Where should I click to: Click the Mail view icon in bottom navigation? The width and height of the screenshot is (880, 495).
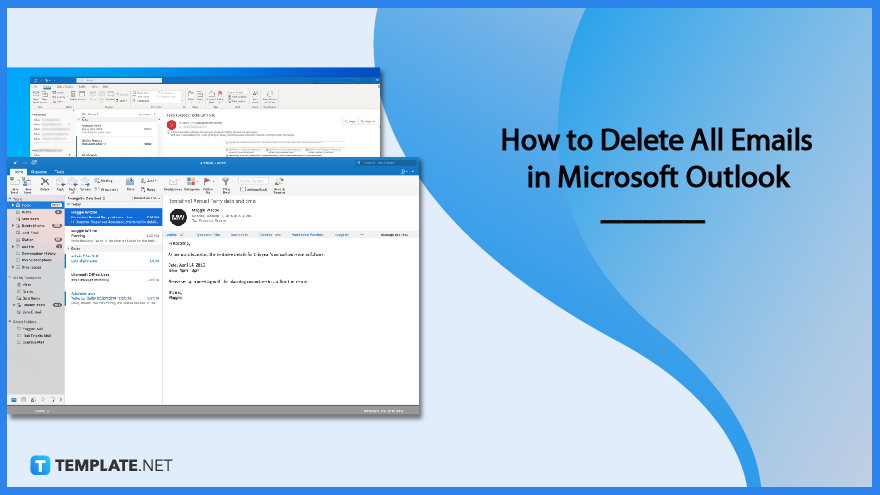[13, 399]
